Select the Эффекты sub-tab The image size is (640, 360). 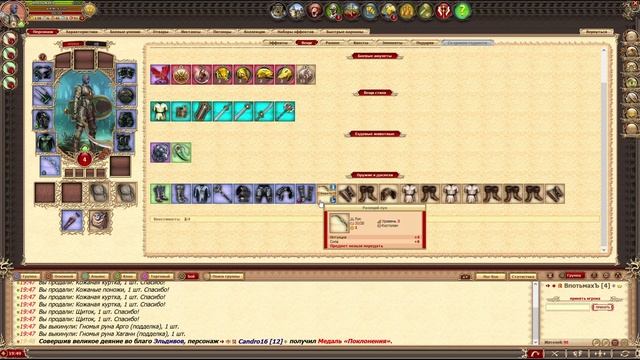(x=278, y=42)
